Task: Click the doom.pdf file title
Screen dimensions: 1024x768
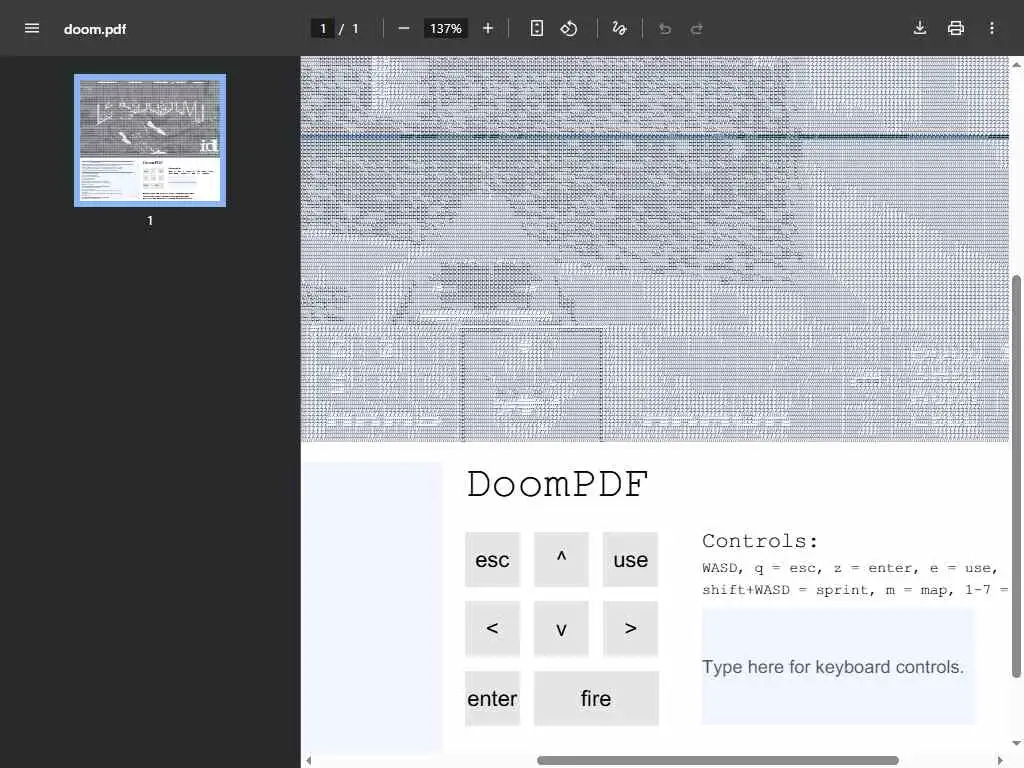Action: [x=95, y=29]
